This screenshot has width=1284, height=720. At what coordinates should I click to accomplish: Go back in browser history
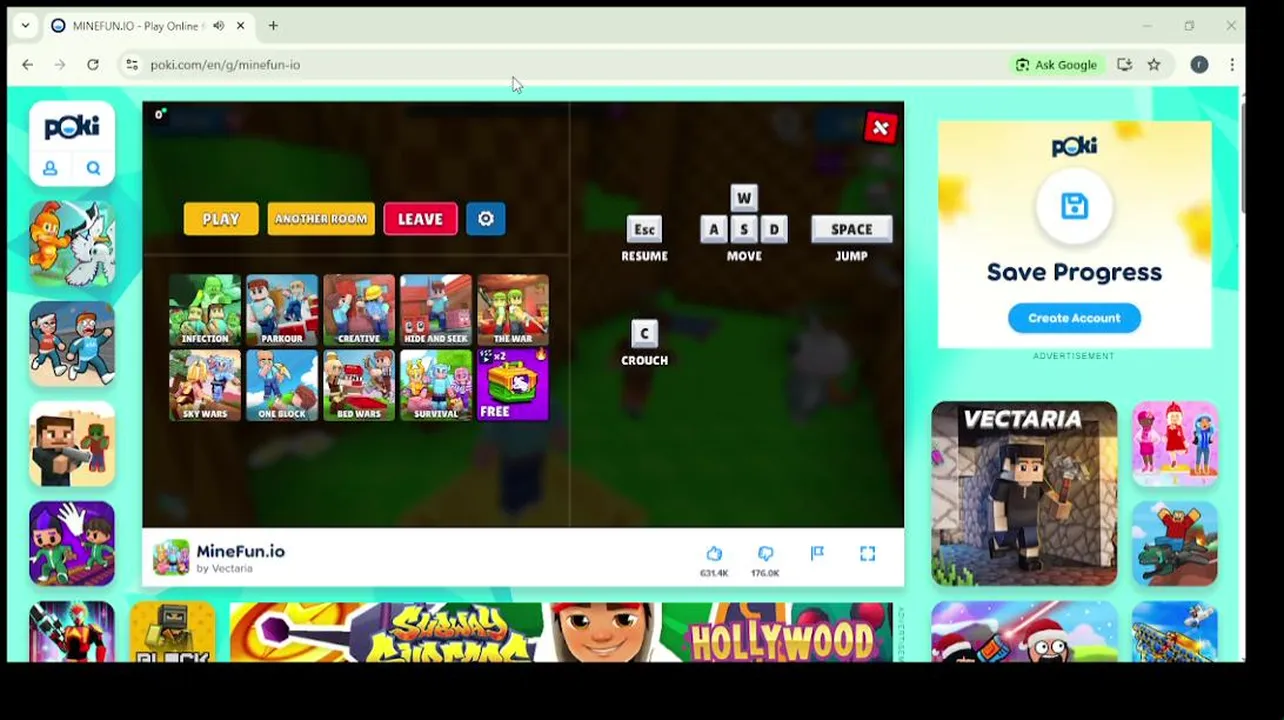point(28,65)
